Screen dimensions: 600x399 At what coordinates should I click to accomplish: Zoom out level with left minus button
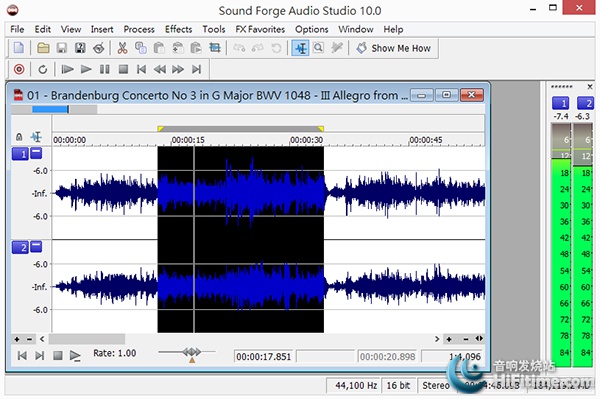click(29, 339)
